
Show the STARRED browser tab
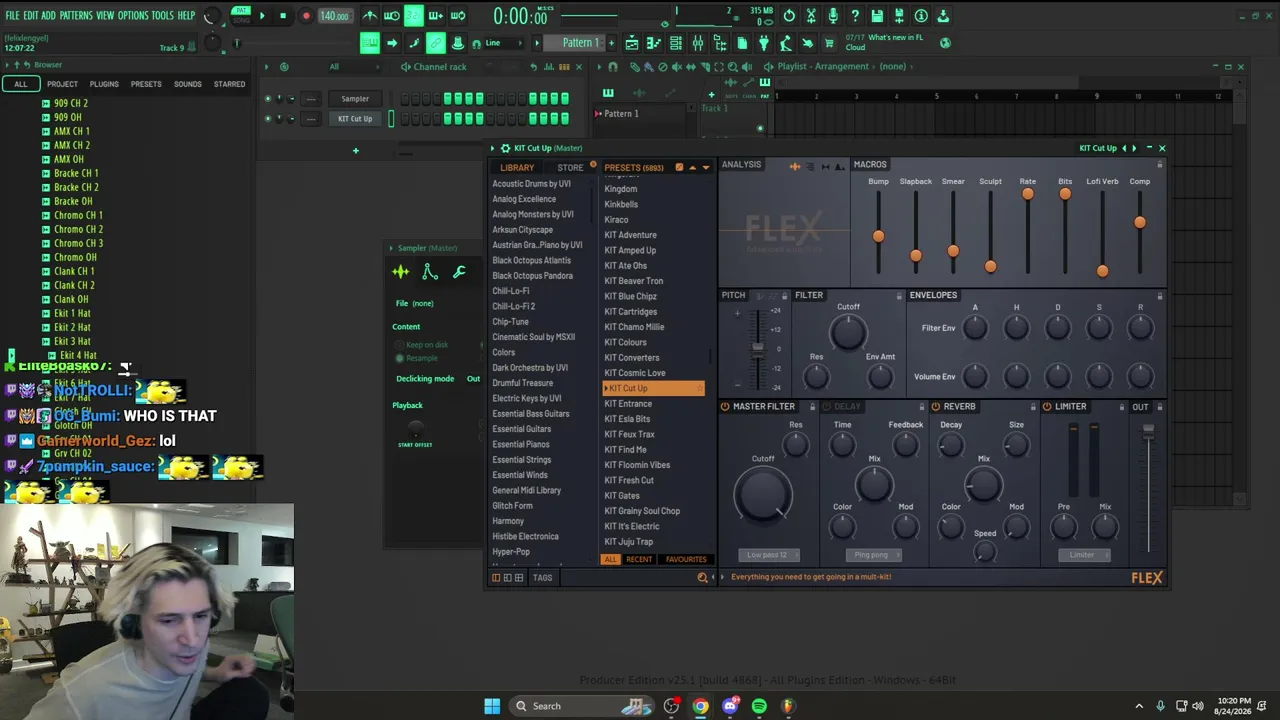click(x=229, y=84)
